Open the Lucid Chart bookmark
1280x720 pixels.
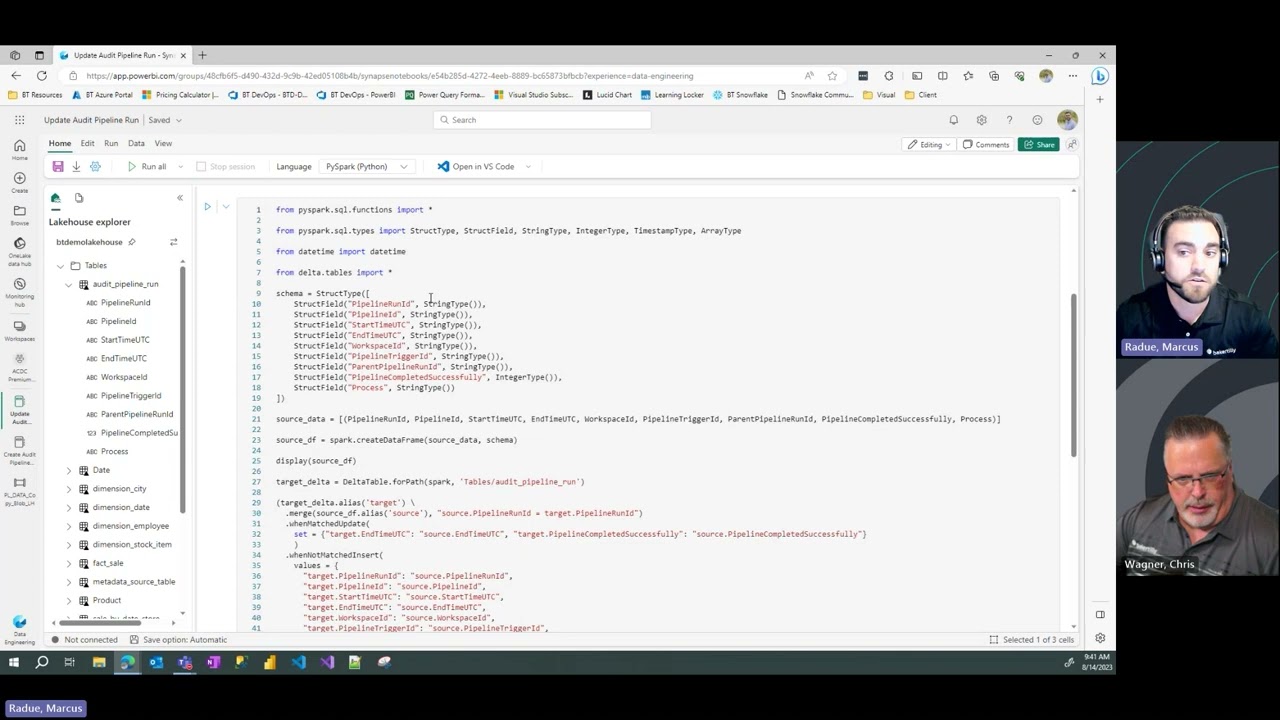[607, 95]
